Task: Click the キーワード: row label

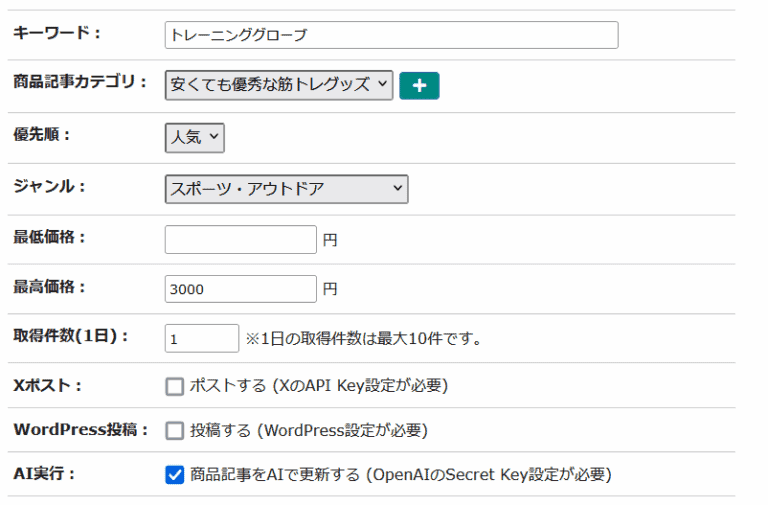Action: [x=57, y=33]
